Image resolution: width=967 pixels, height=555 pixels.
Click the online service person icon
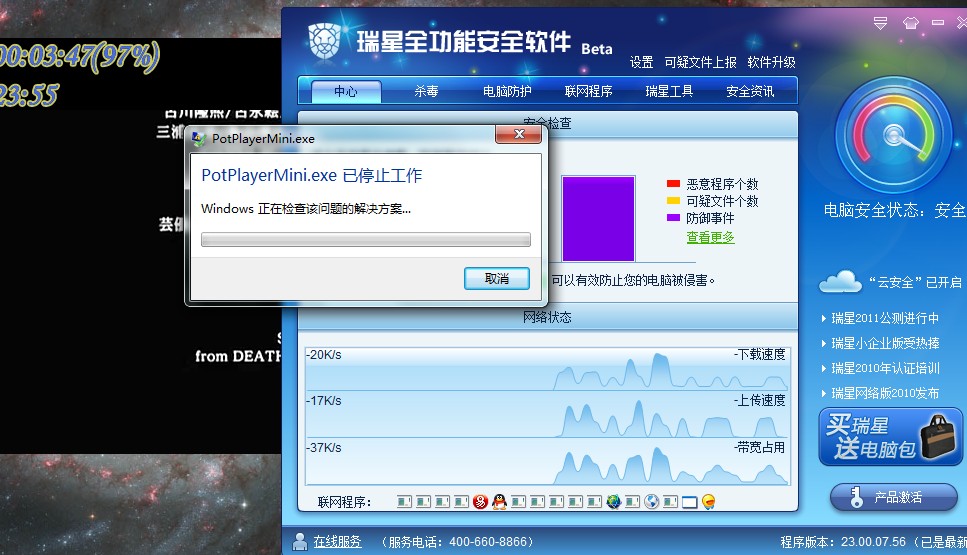coord(300,541)
